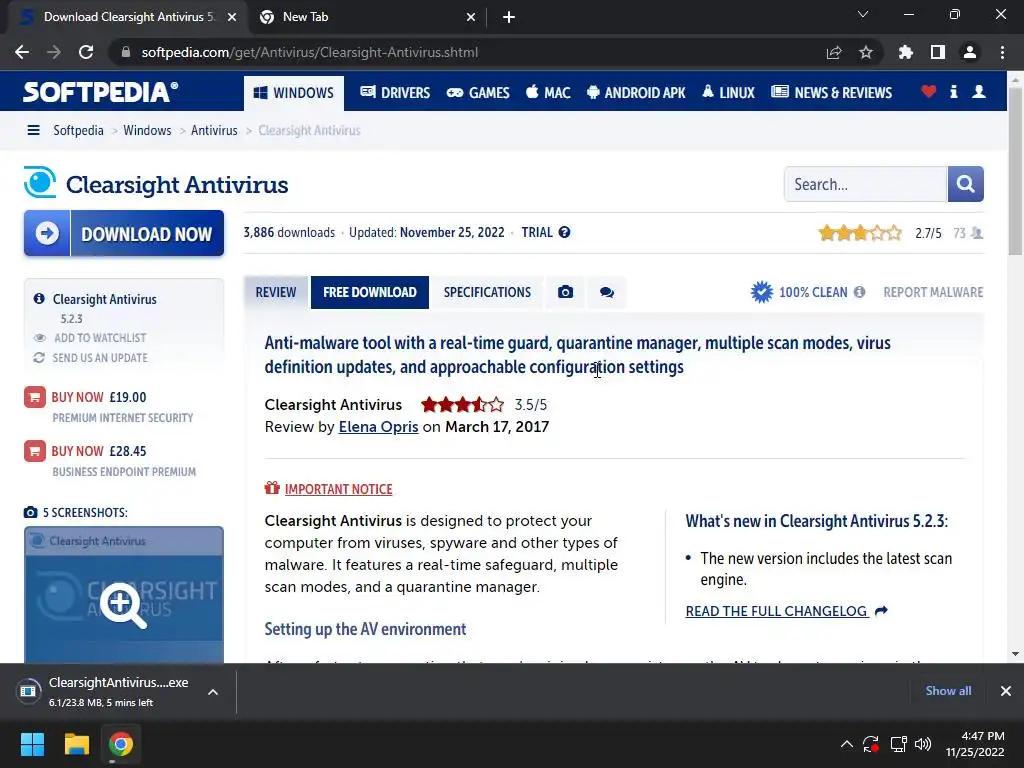The width and height of the screenshot is (1024, 768).
Task: Go to Antivirus breadcrumb link
Action: pos(214,130)
